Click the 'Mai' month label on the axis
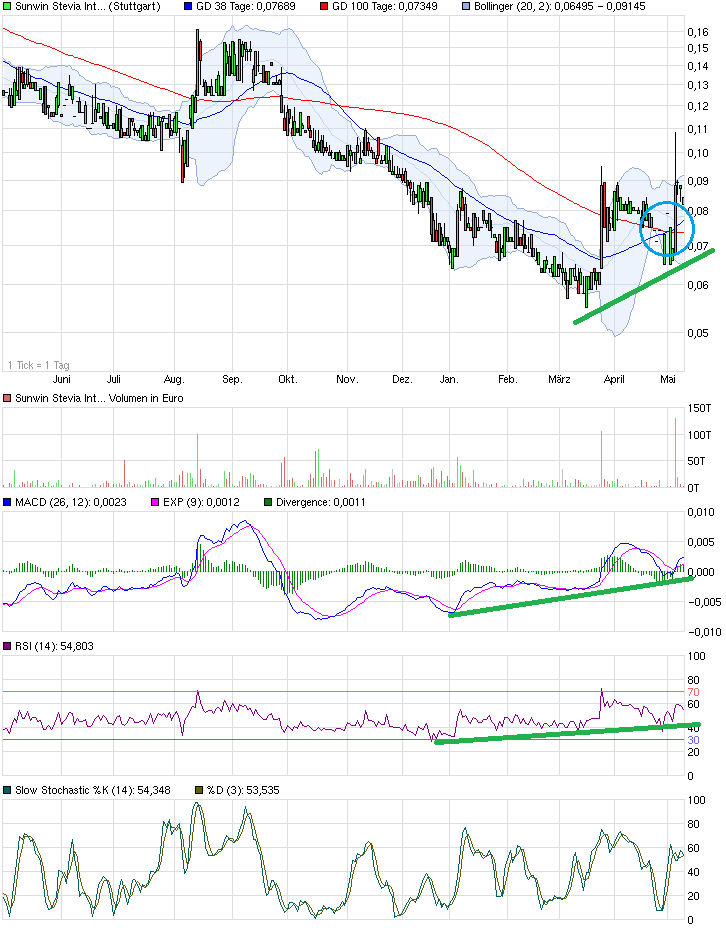 pyautogui.click(x=667, y=379)
